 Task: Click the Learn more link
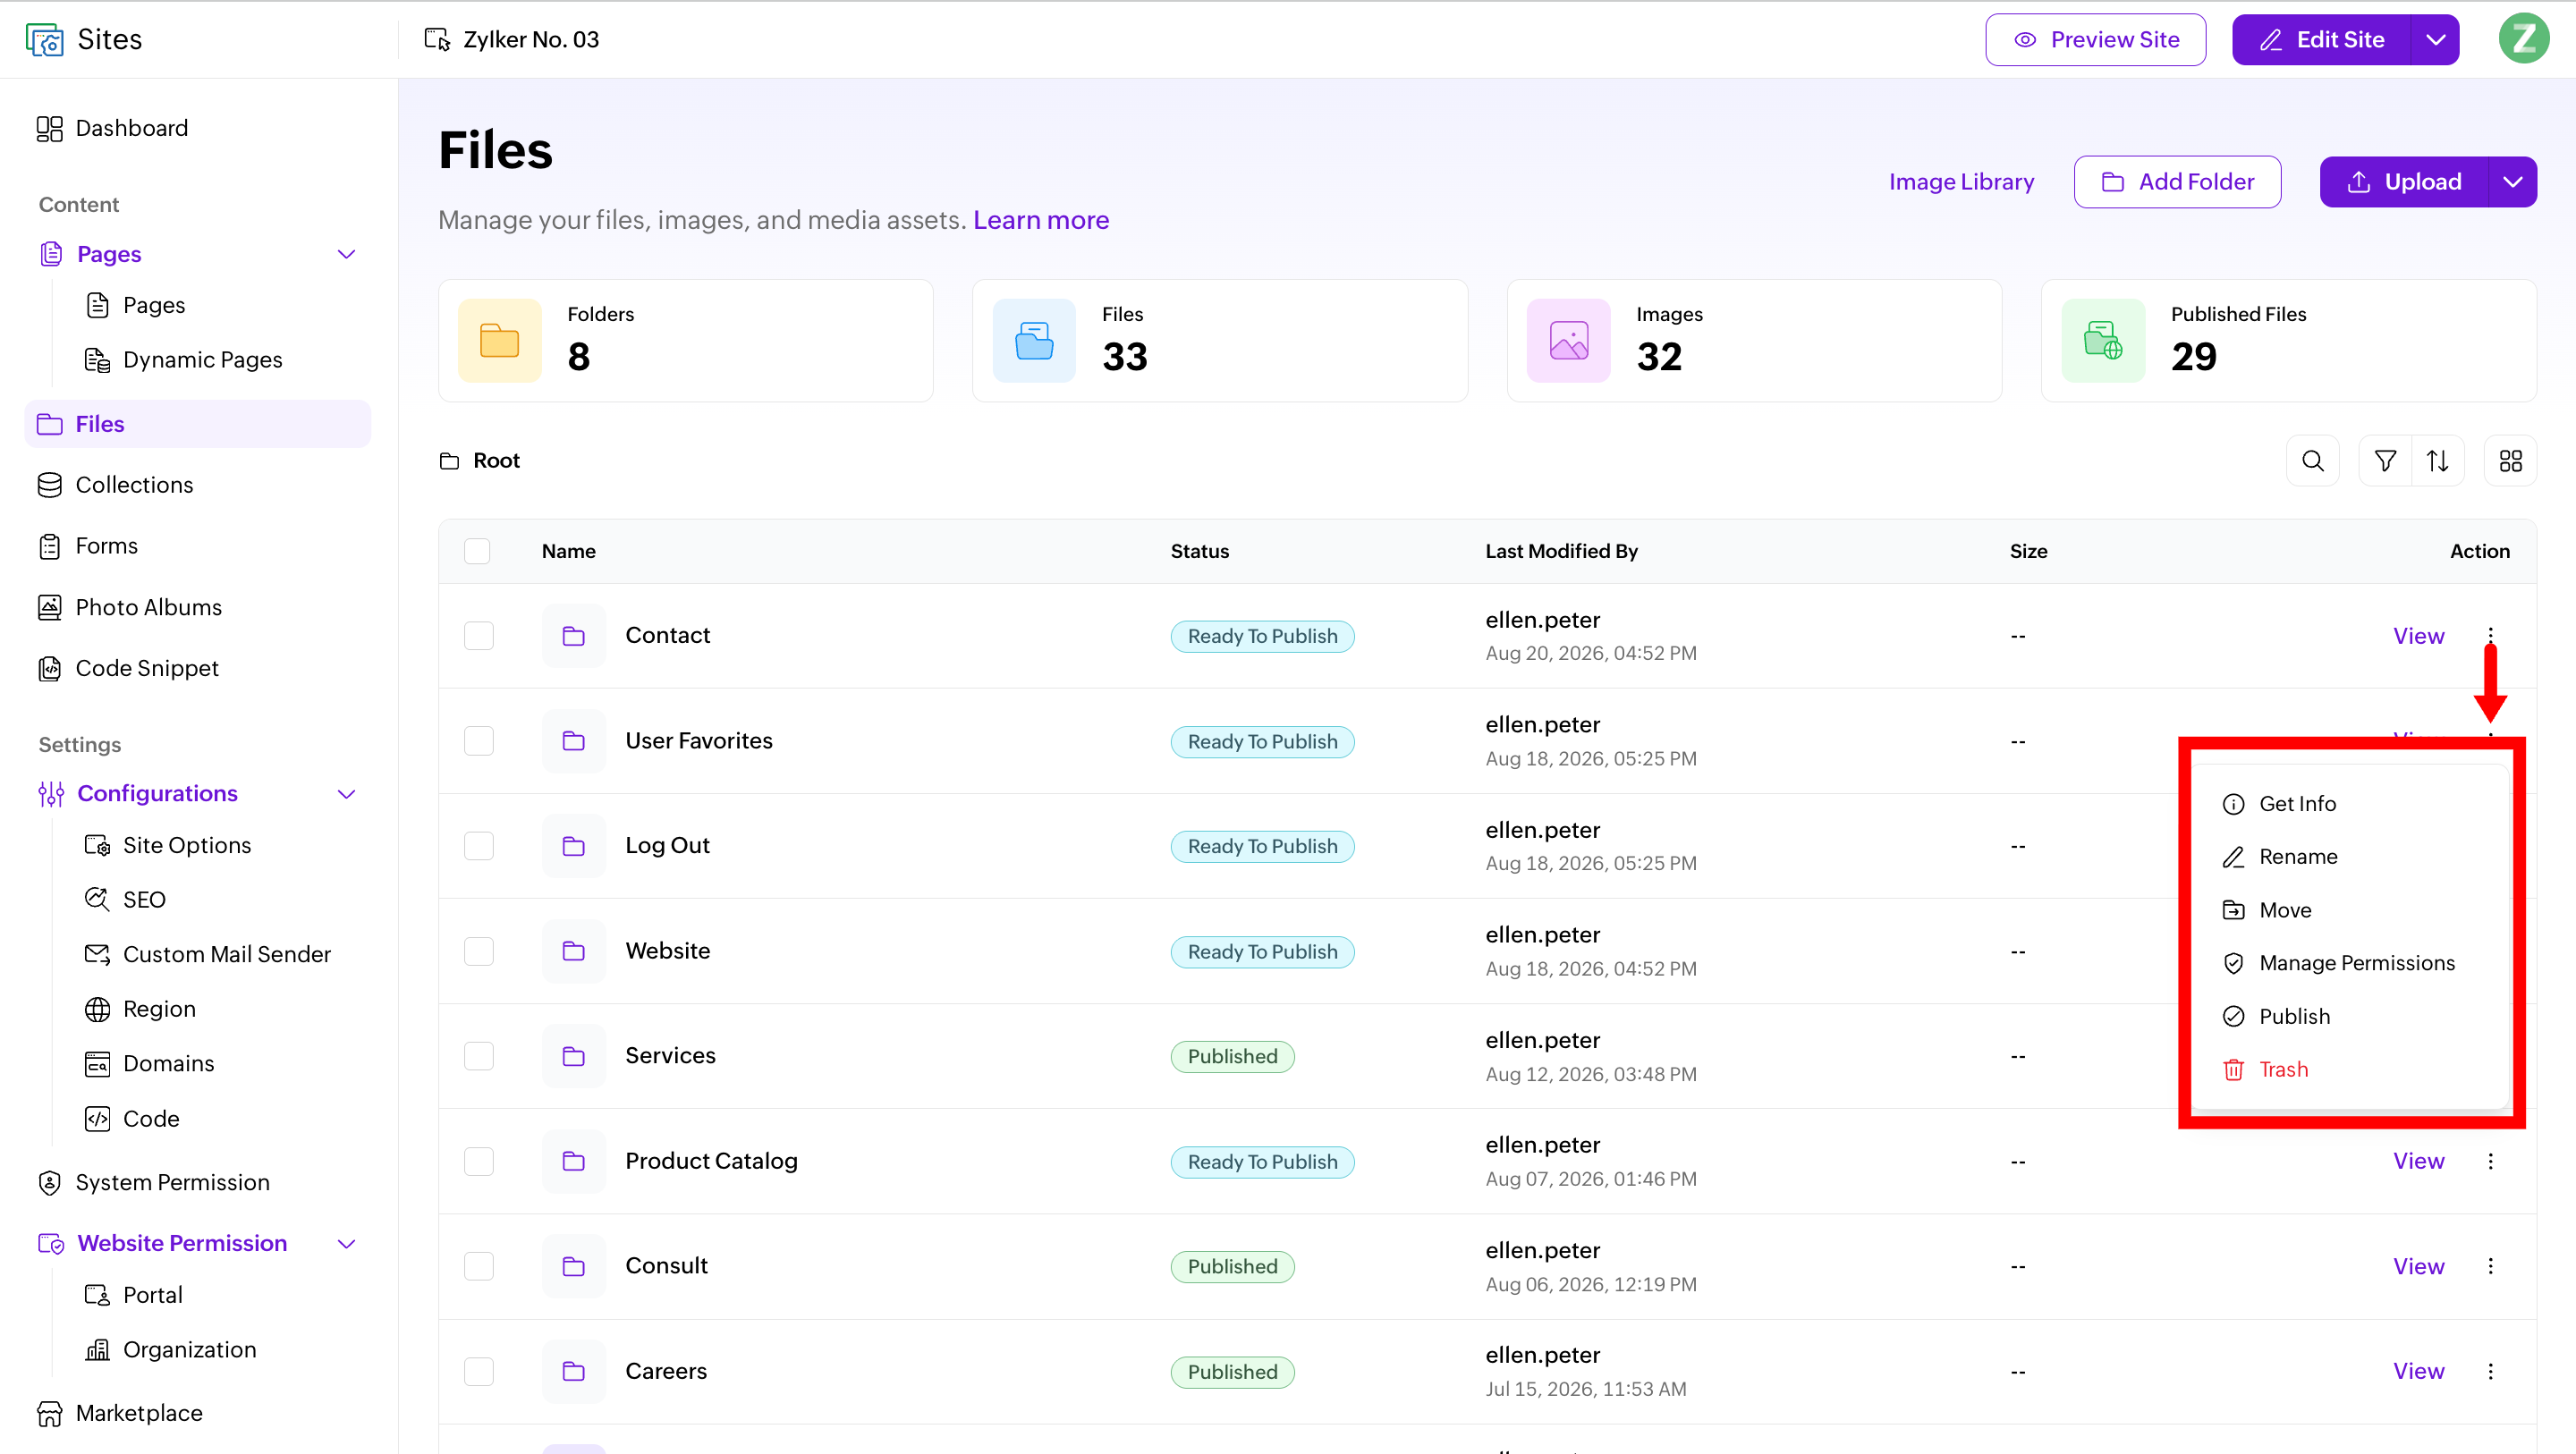tap(1041, 220)
